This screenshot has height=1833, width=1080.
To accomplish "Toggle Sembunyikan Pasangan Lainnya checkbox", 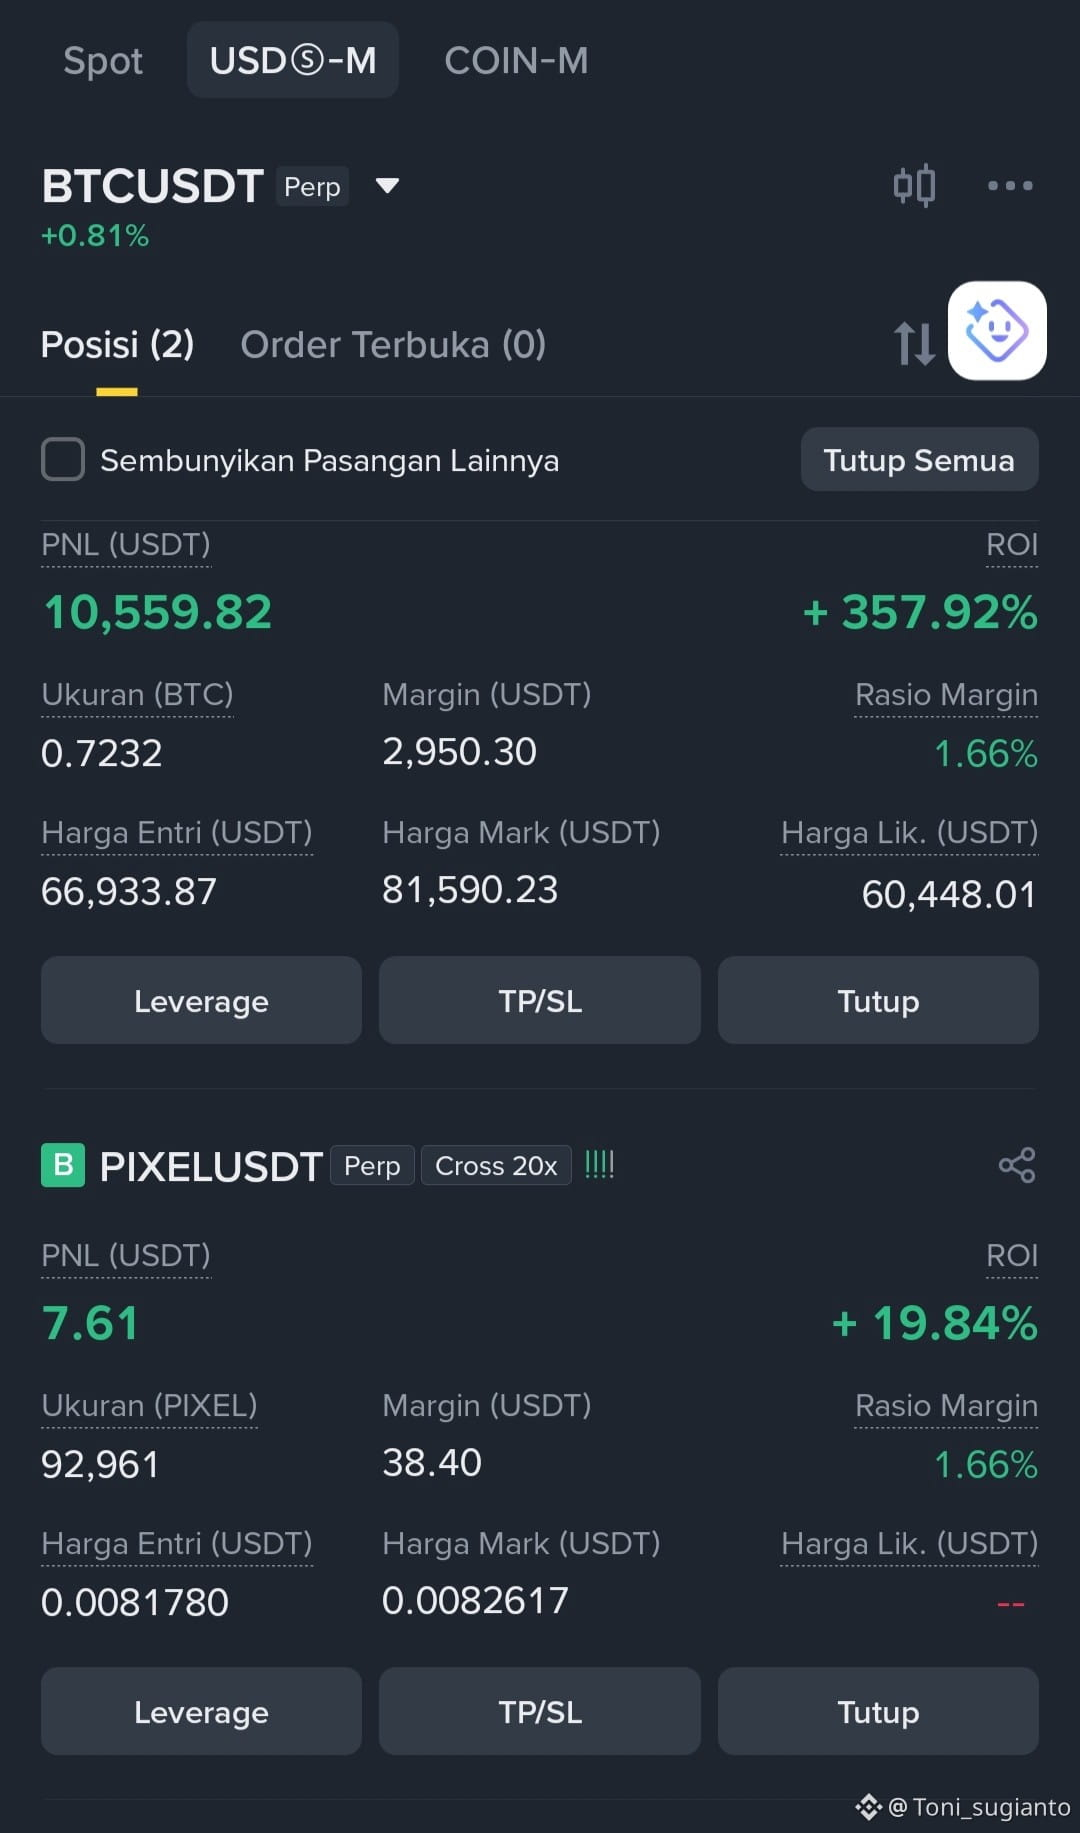I will pos(63,460).
